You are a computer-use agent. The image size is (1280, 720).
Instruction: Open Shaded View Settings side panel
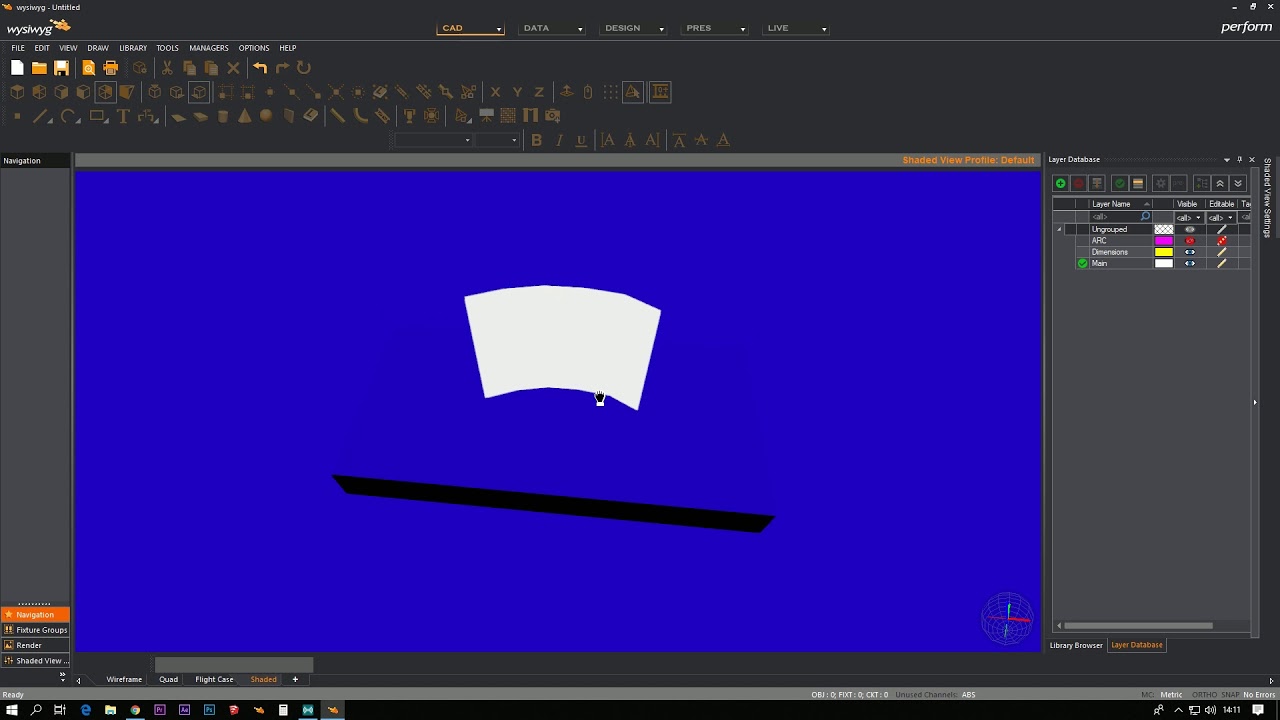(x=1267, y=197)
